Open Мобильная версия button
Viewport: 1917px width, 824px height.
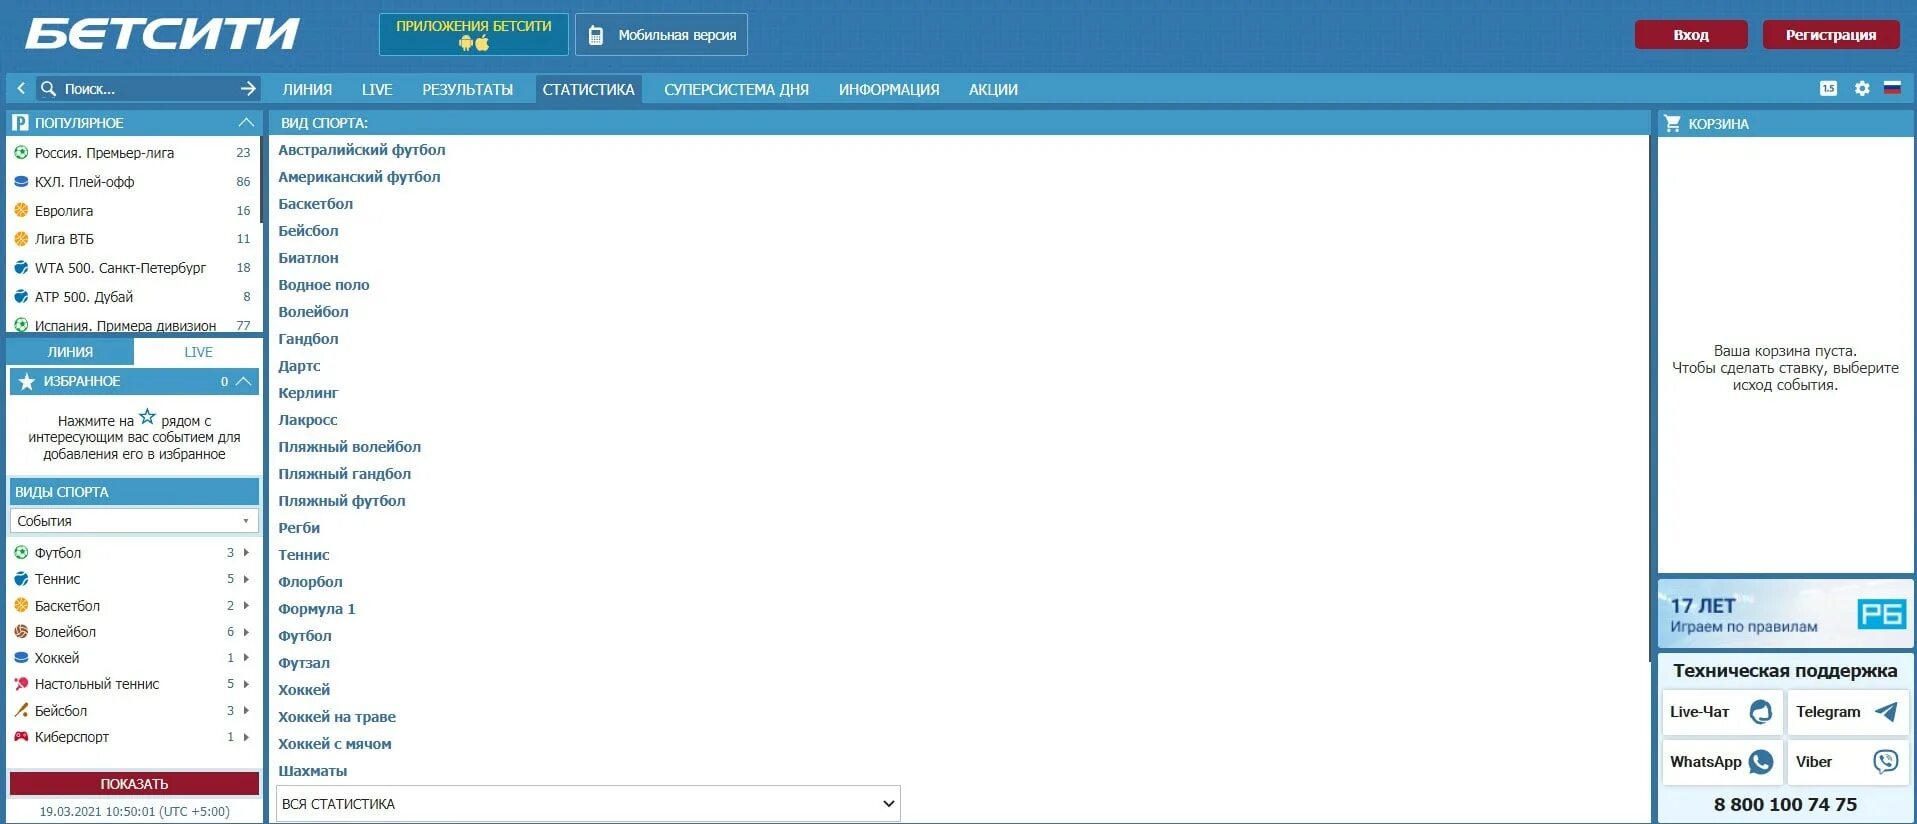661,34
